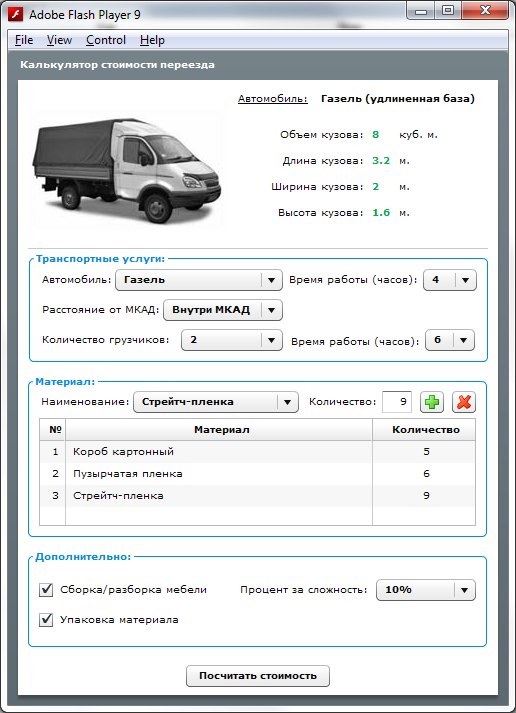The height and width of the screenshot is (713, 516).
Task: Expand the Наименование material dropdown
Action: tap(215, 402)
